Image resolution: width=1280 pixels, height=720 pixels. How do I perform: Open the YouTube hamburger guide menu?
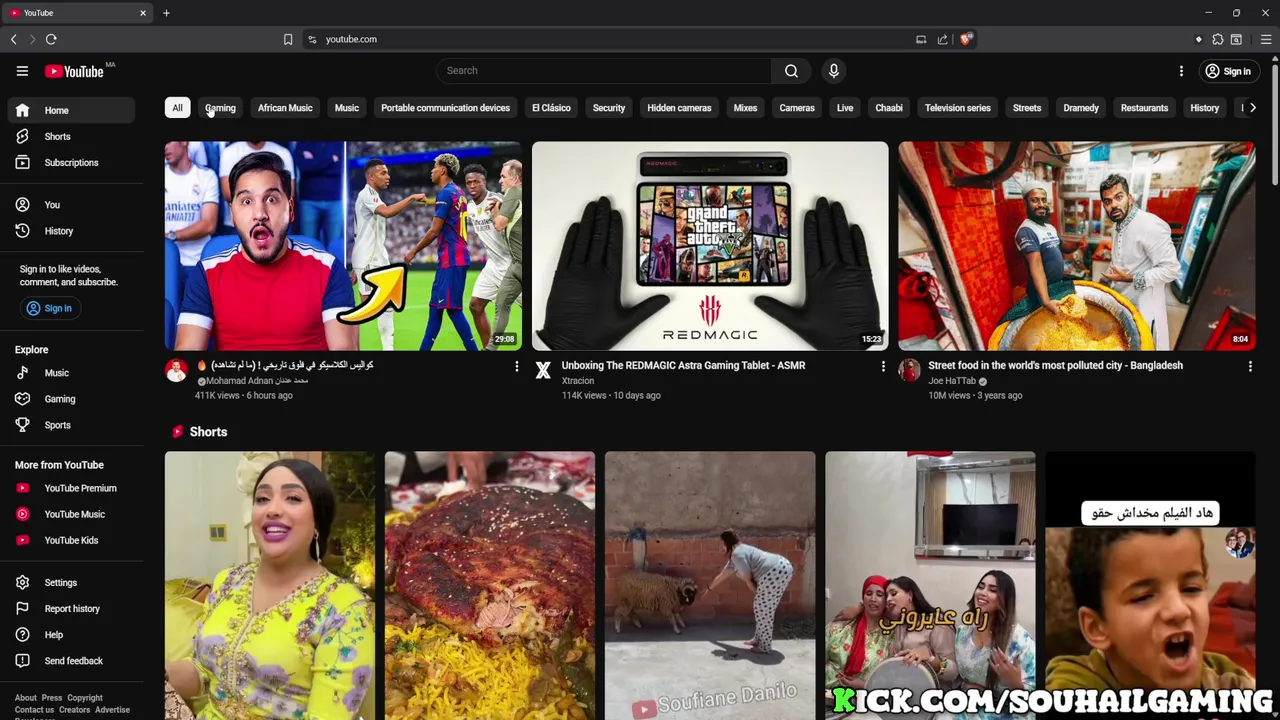(x=22, y=71)
